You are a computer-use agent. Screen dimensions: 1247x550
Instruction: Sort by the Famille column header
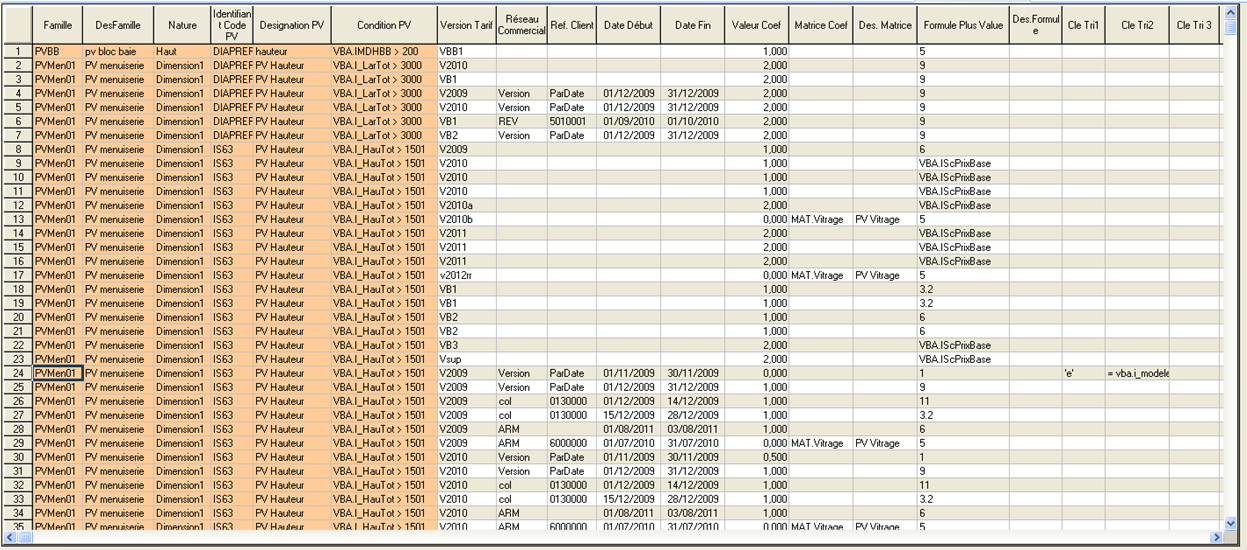coord(57,24)
